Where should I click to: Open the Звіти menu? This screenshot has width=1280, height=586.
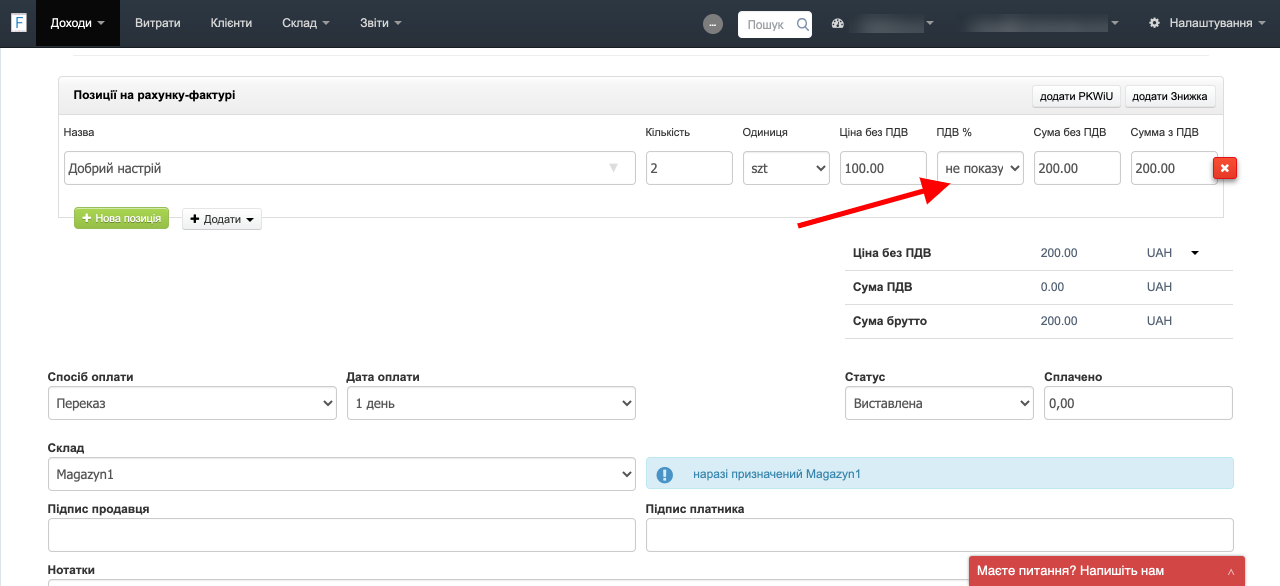(x=381, y=23)
